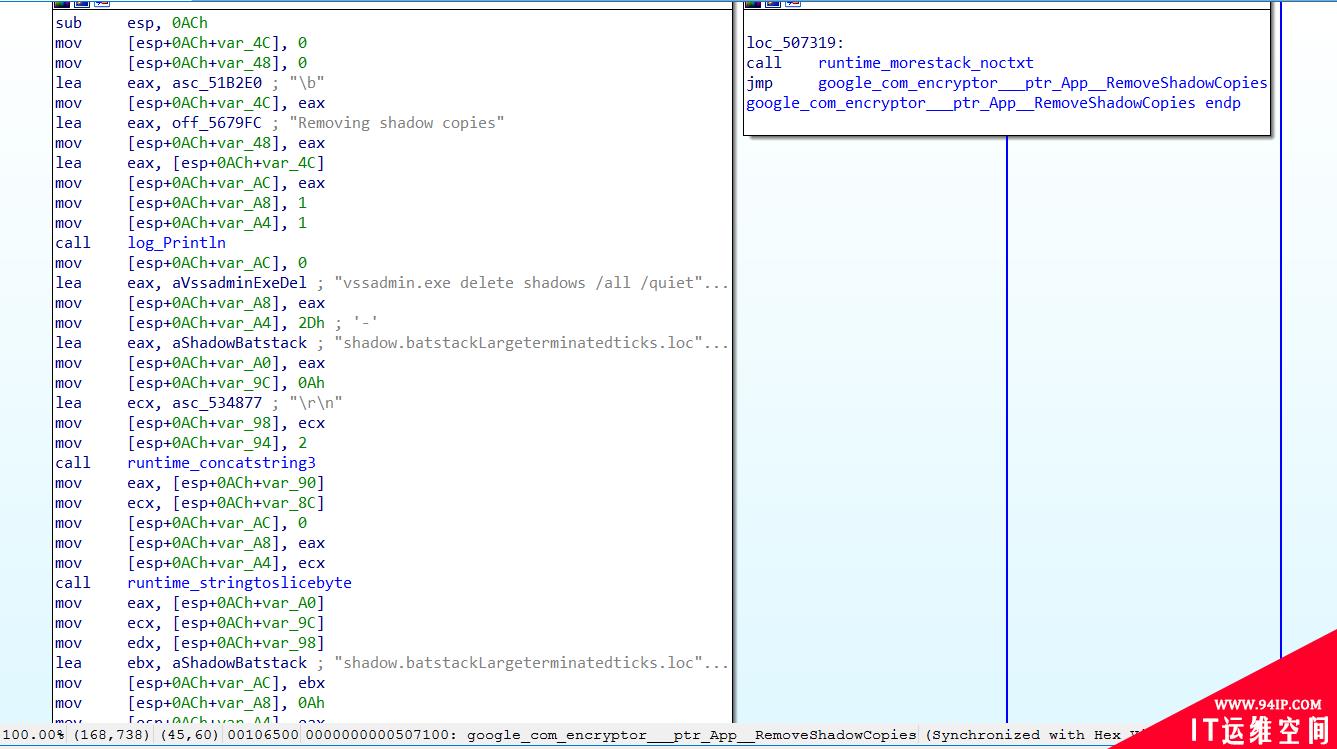Click 'mov [esp+0ACh+var_4C], 0' instruction
The width and height of the screenshot is (1337, 749).
click(181, 43)
